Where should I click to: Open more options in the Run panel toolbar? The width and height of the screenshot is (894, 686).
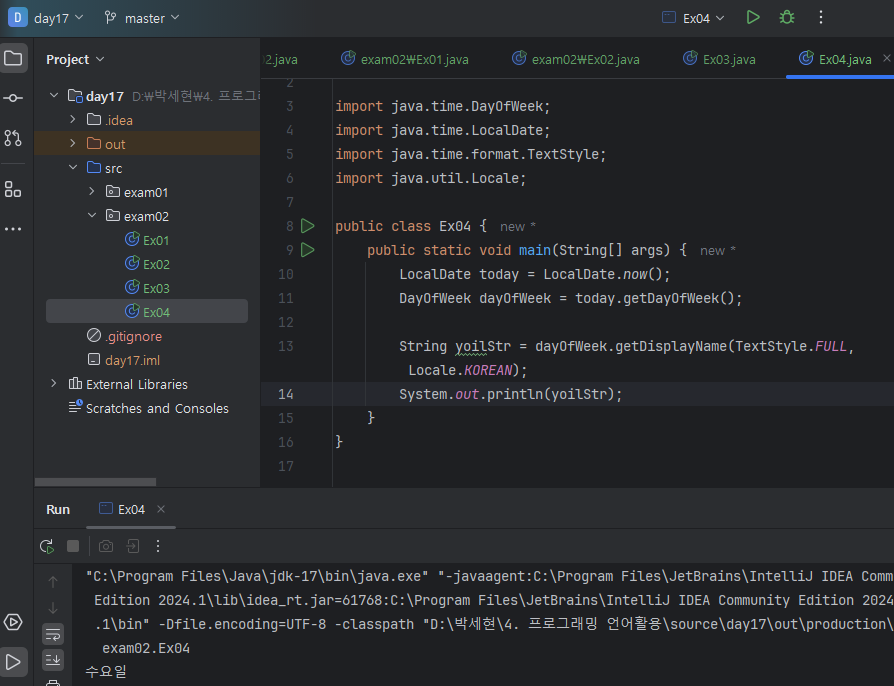tap(158, 546)
